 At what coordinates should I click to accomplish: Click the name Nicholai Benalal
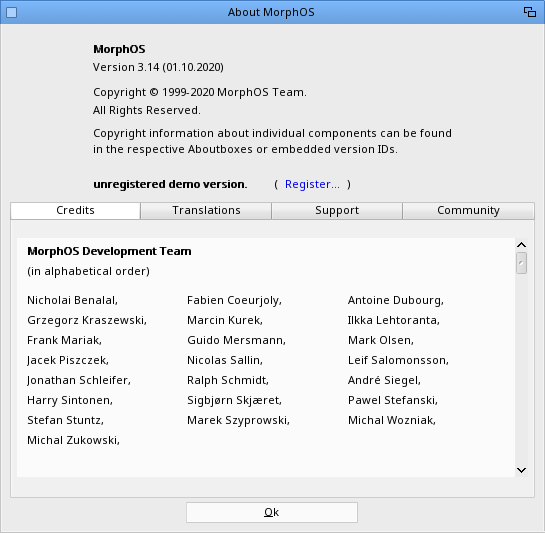click(72, 300)
